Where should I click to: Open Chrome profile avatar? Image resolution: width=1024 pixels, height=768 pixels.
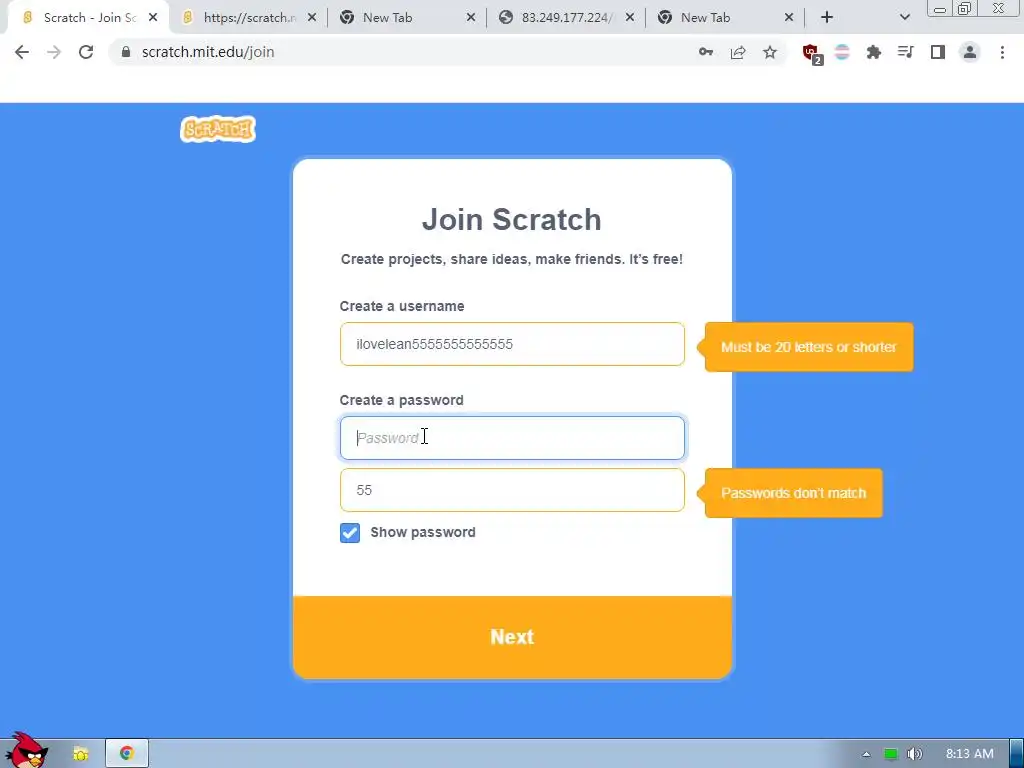(x=970, y=52)
